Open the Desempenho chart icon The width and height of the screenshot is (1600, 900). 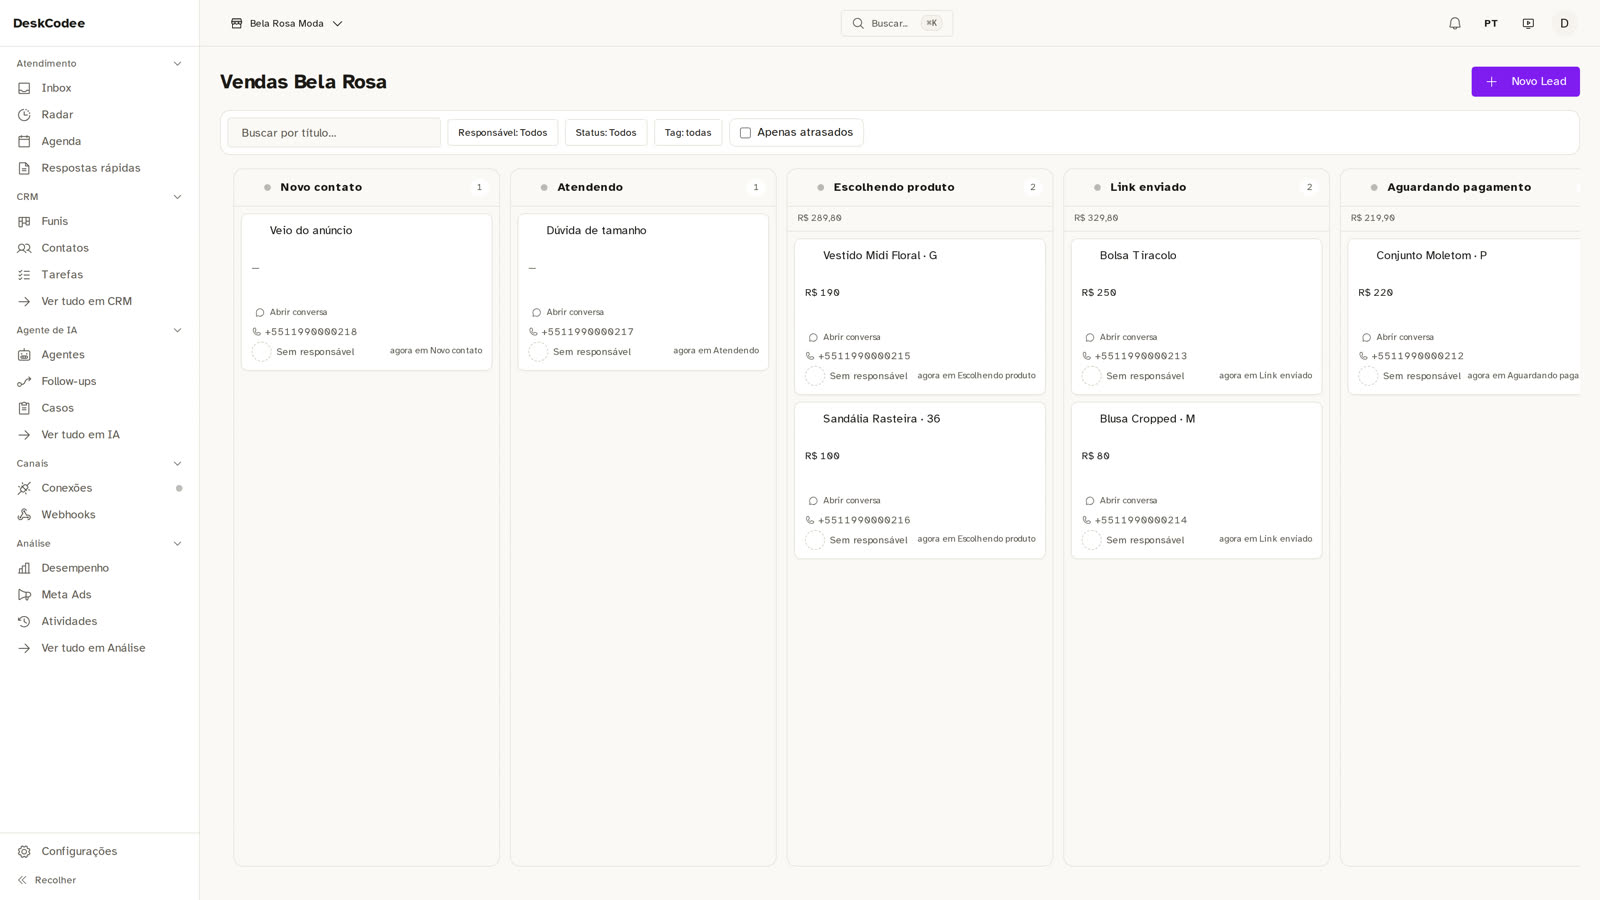pyautogui.click(x=24, y=568)
